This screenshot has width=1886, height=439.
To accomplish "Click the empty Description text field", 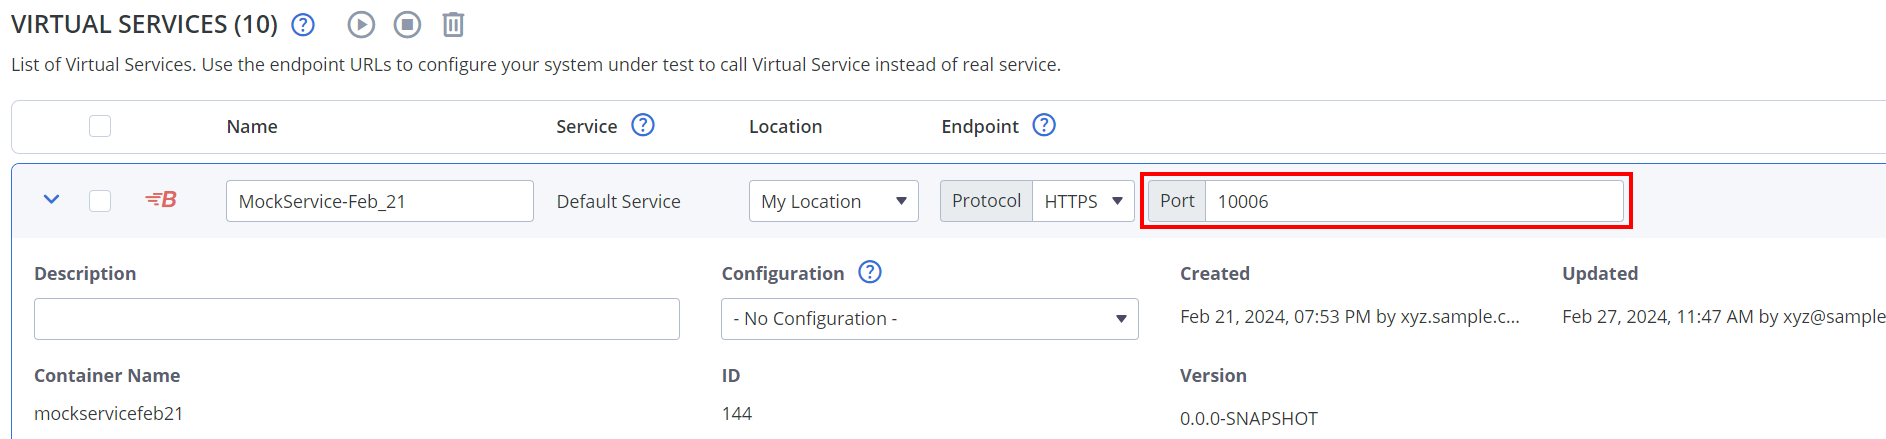I will tap(357, 319).
